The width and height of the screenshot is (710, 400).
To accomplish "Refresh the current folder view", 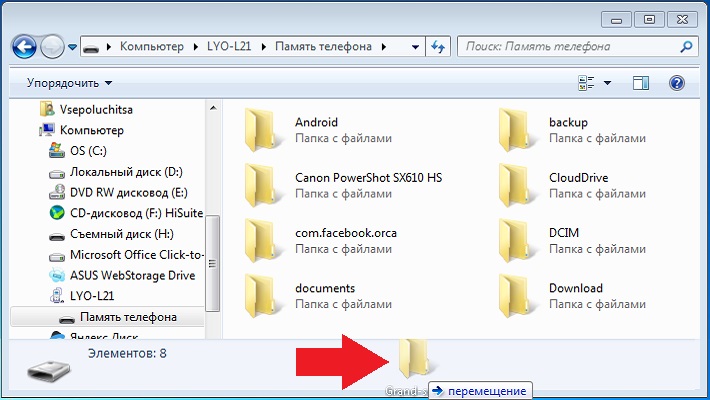I will (437, 46).
